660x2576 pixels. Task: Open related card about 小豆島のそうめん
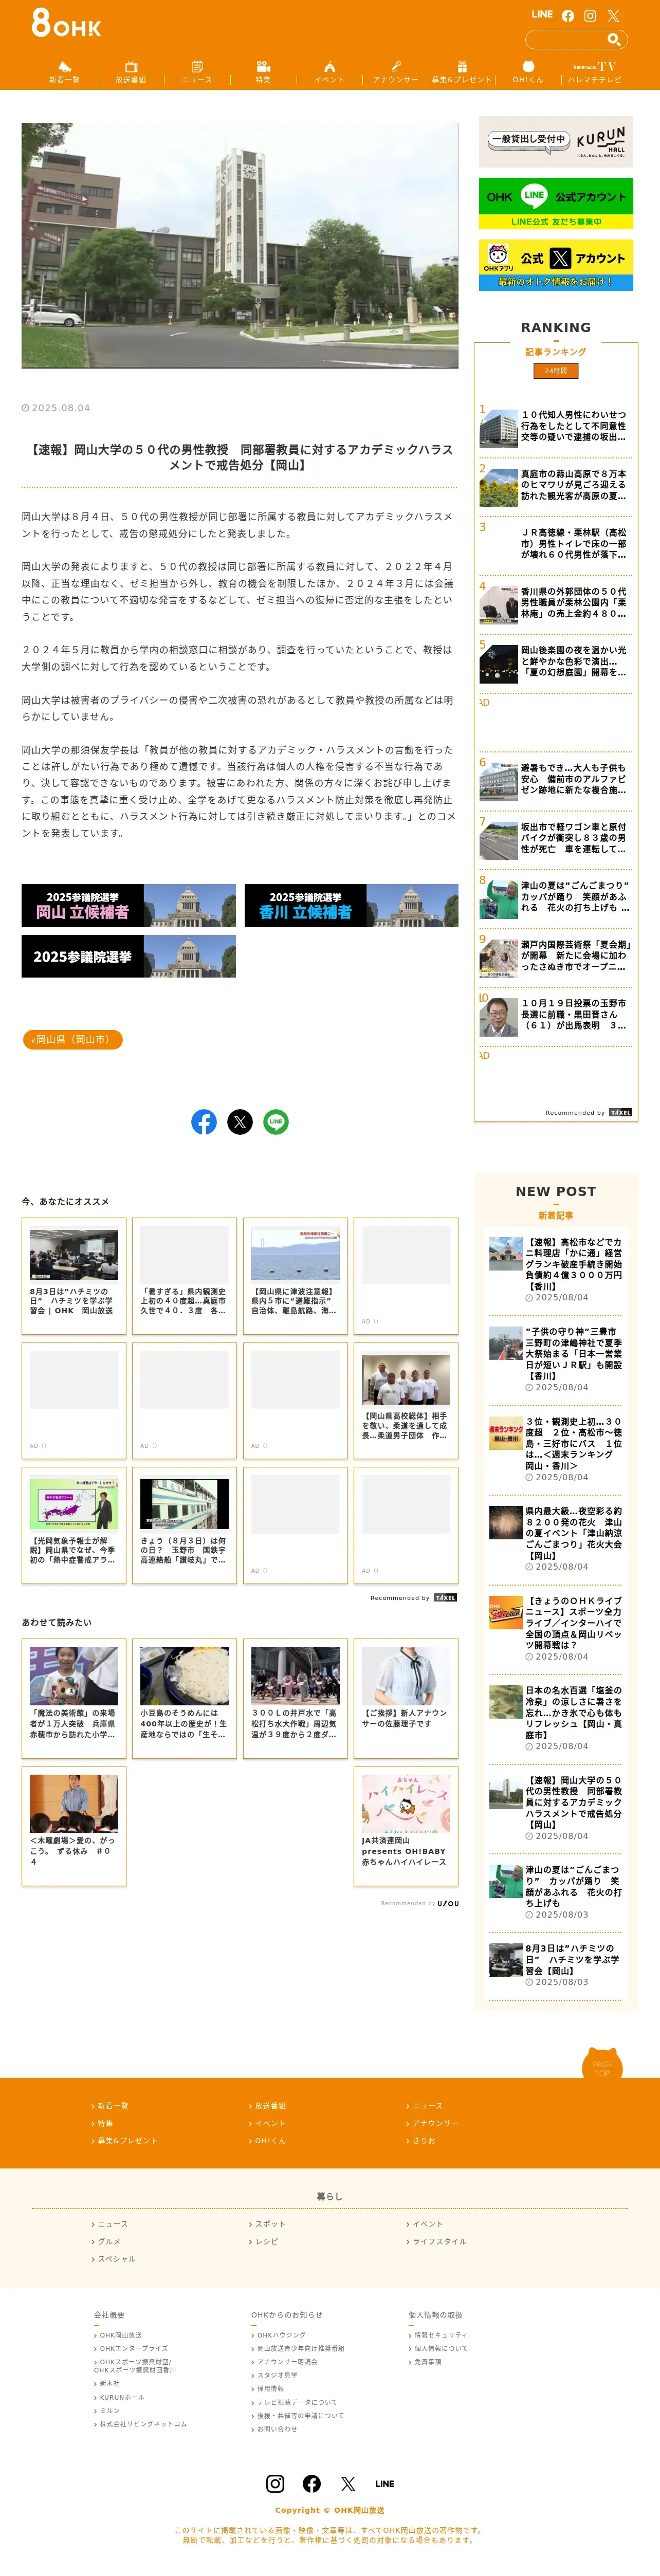tap(185, 1698)
